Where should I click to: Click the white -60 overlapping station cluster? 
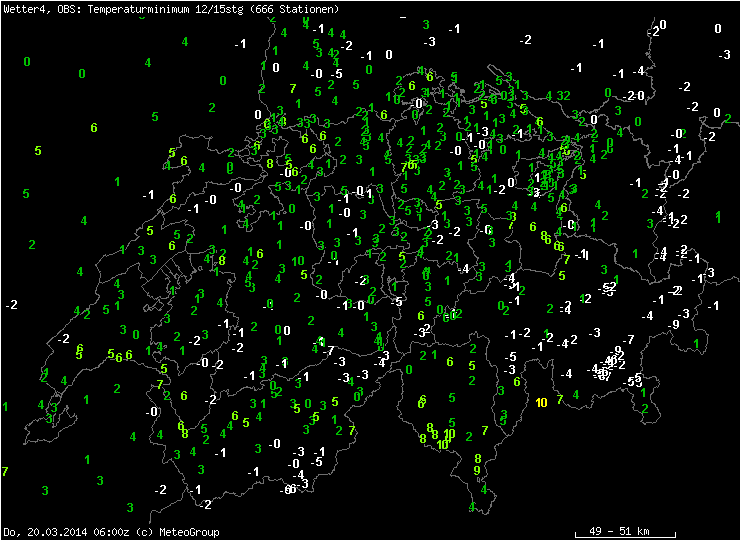[287, 489]
